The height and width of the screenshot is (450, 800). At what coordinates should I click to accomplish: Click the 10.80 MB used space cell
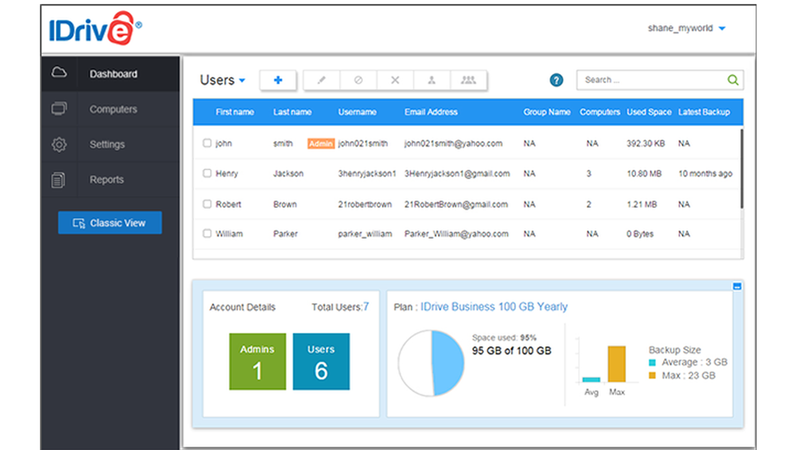click(x=644, y=173)
